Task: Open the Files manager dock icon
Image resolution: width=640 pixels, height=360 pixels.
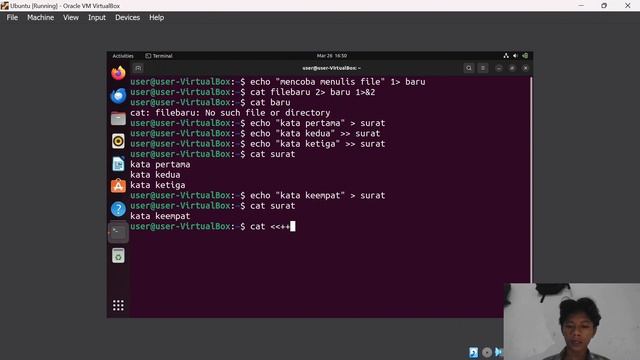Action: [x=118, y=119]
